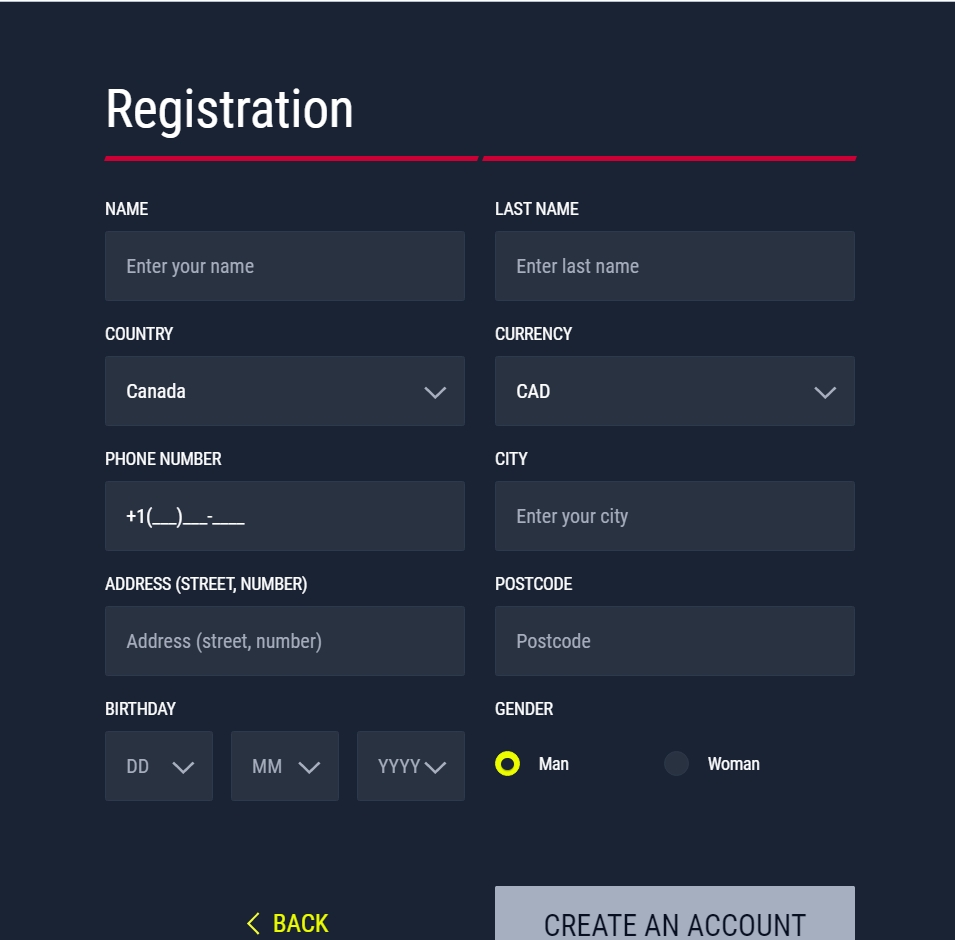
Task: Select the Woman gender radio button
Action: (676, 763)
